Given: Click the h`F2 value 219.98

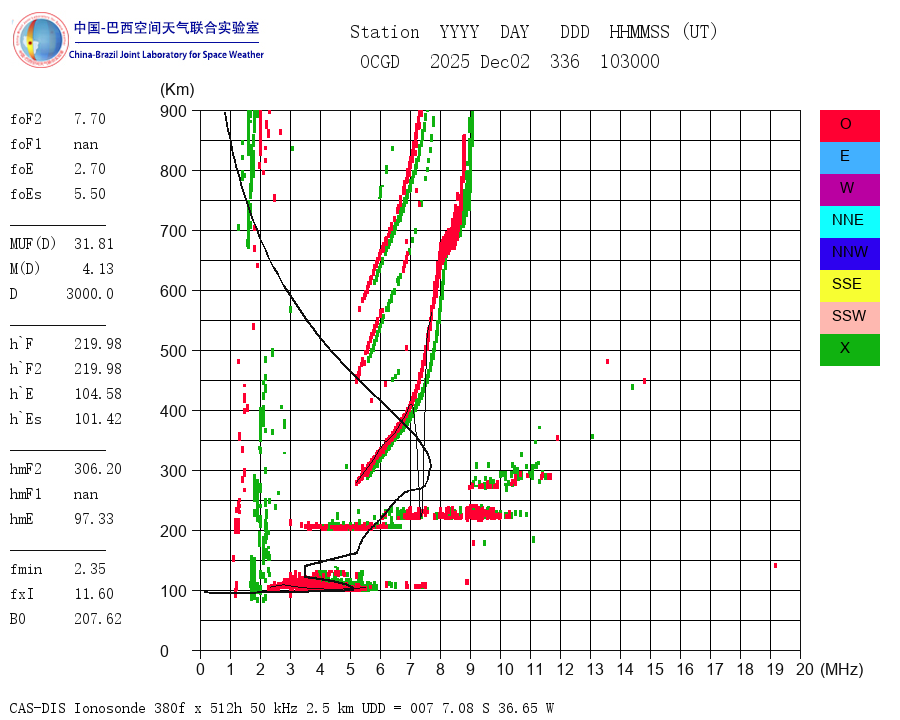Looking at the screenshot, I should (x=98, y=369).
